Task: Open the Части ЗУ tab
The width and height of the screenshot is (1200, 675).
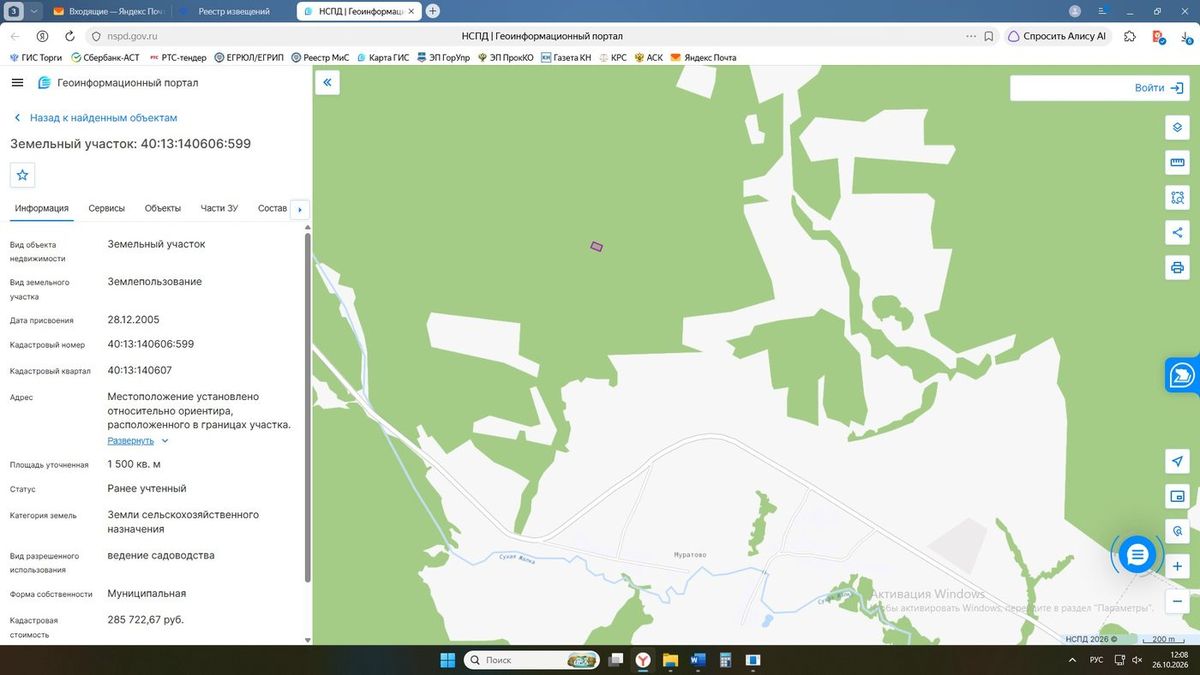Action: coord(219,208)
